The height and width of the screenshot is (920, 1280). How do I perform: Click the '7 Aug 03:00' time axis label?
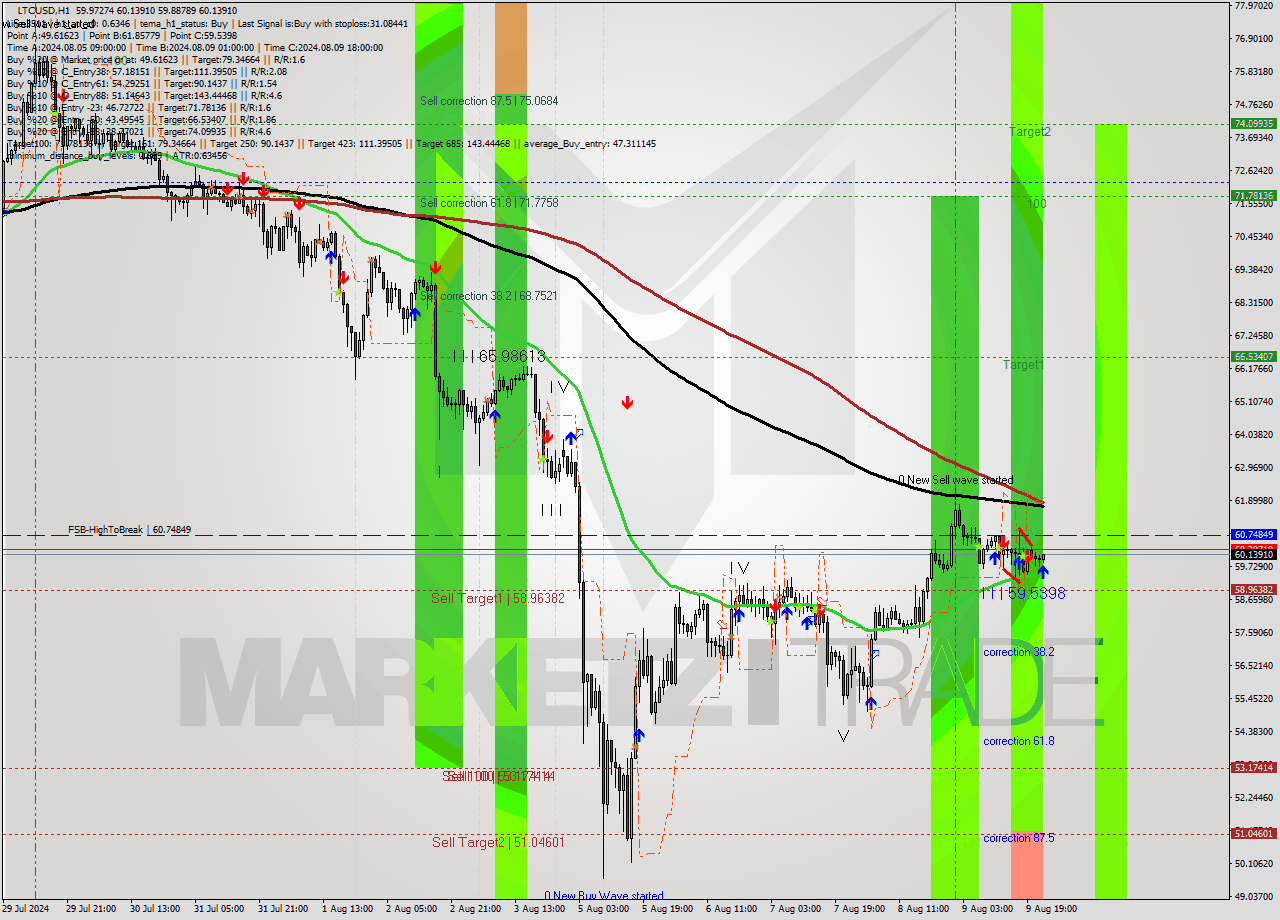tap(795, 909)
